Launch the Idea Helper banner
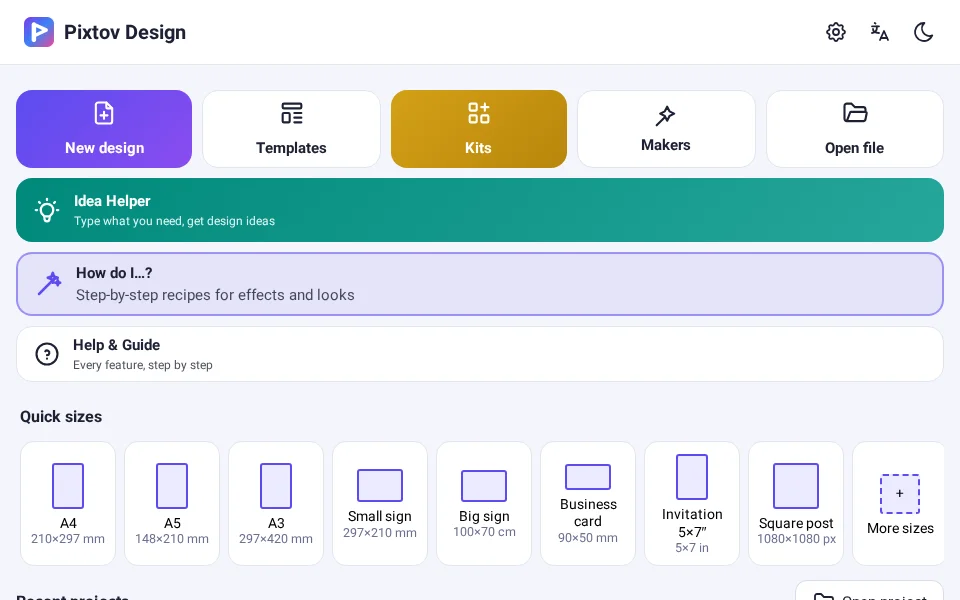Screen dimensions: 960x600 480,210
